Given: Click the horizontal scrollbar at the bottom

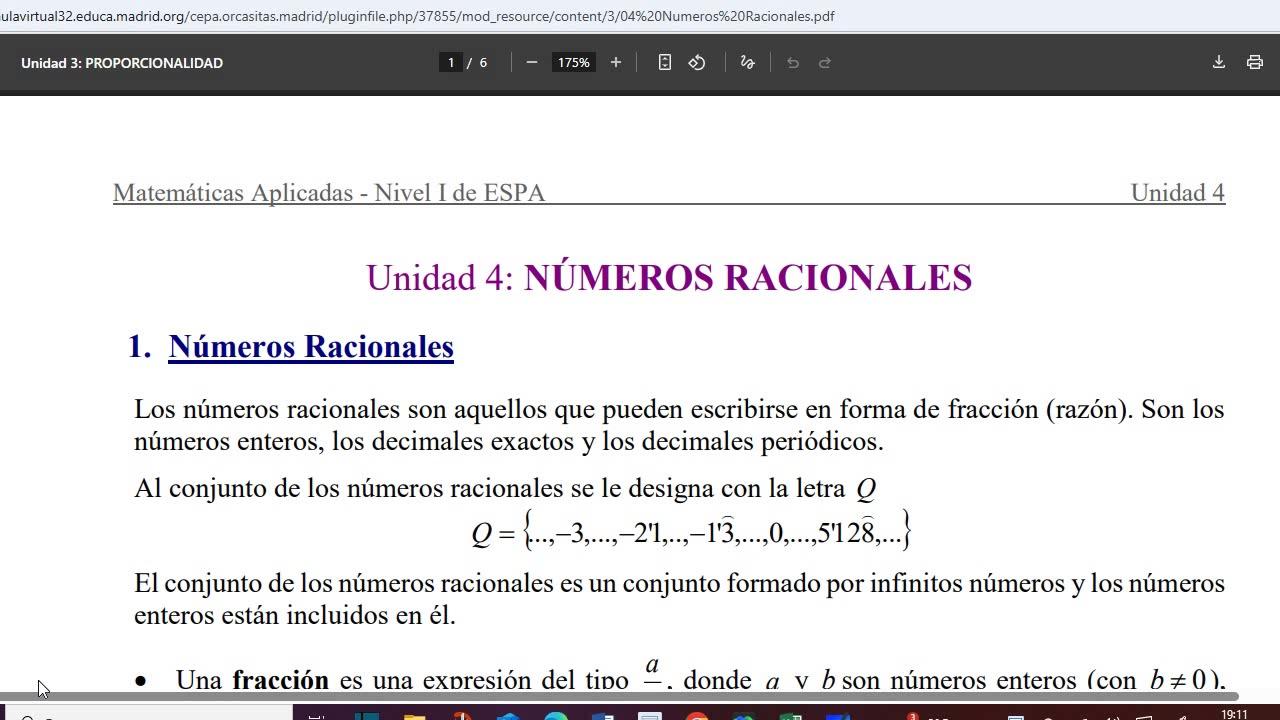Looking at the screenshot, I should 620,696.
